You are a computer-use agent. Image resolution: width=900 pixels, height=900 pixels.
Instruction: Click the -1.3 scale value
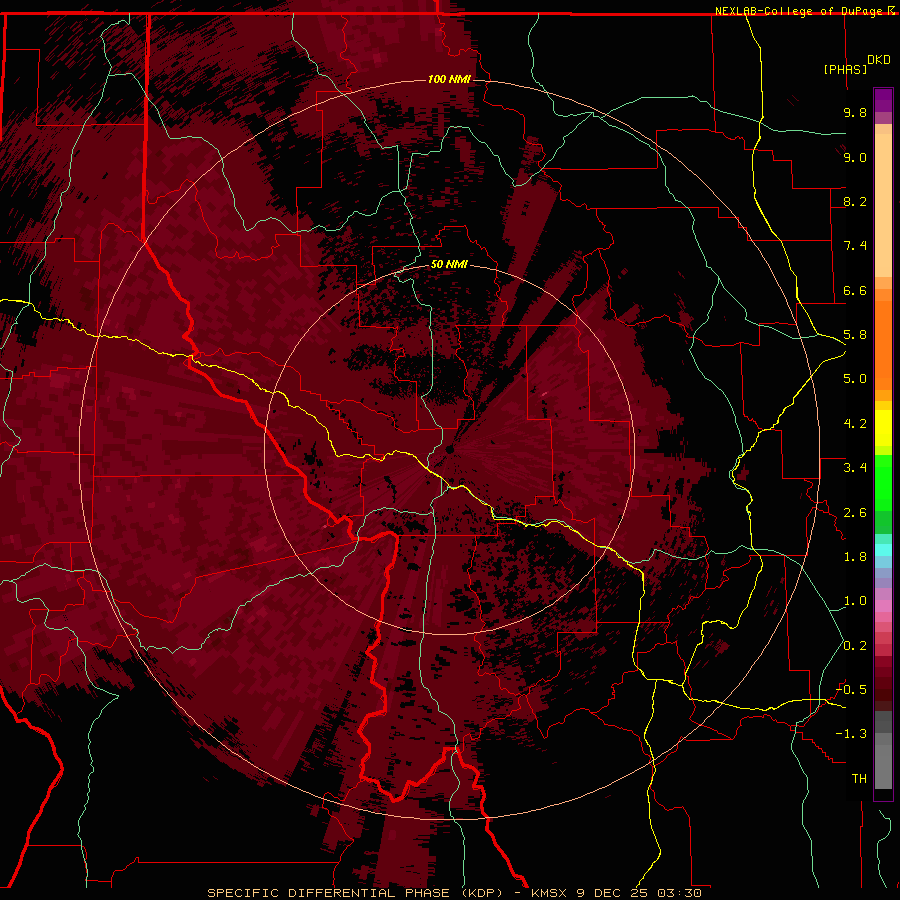click(851, 734)
